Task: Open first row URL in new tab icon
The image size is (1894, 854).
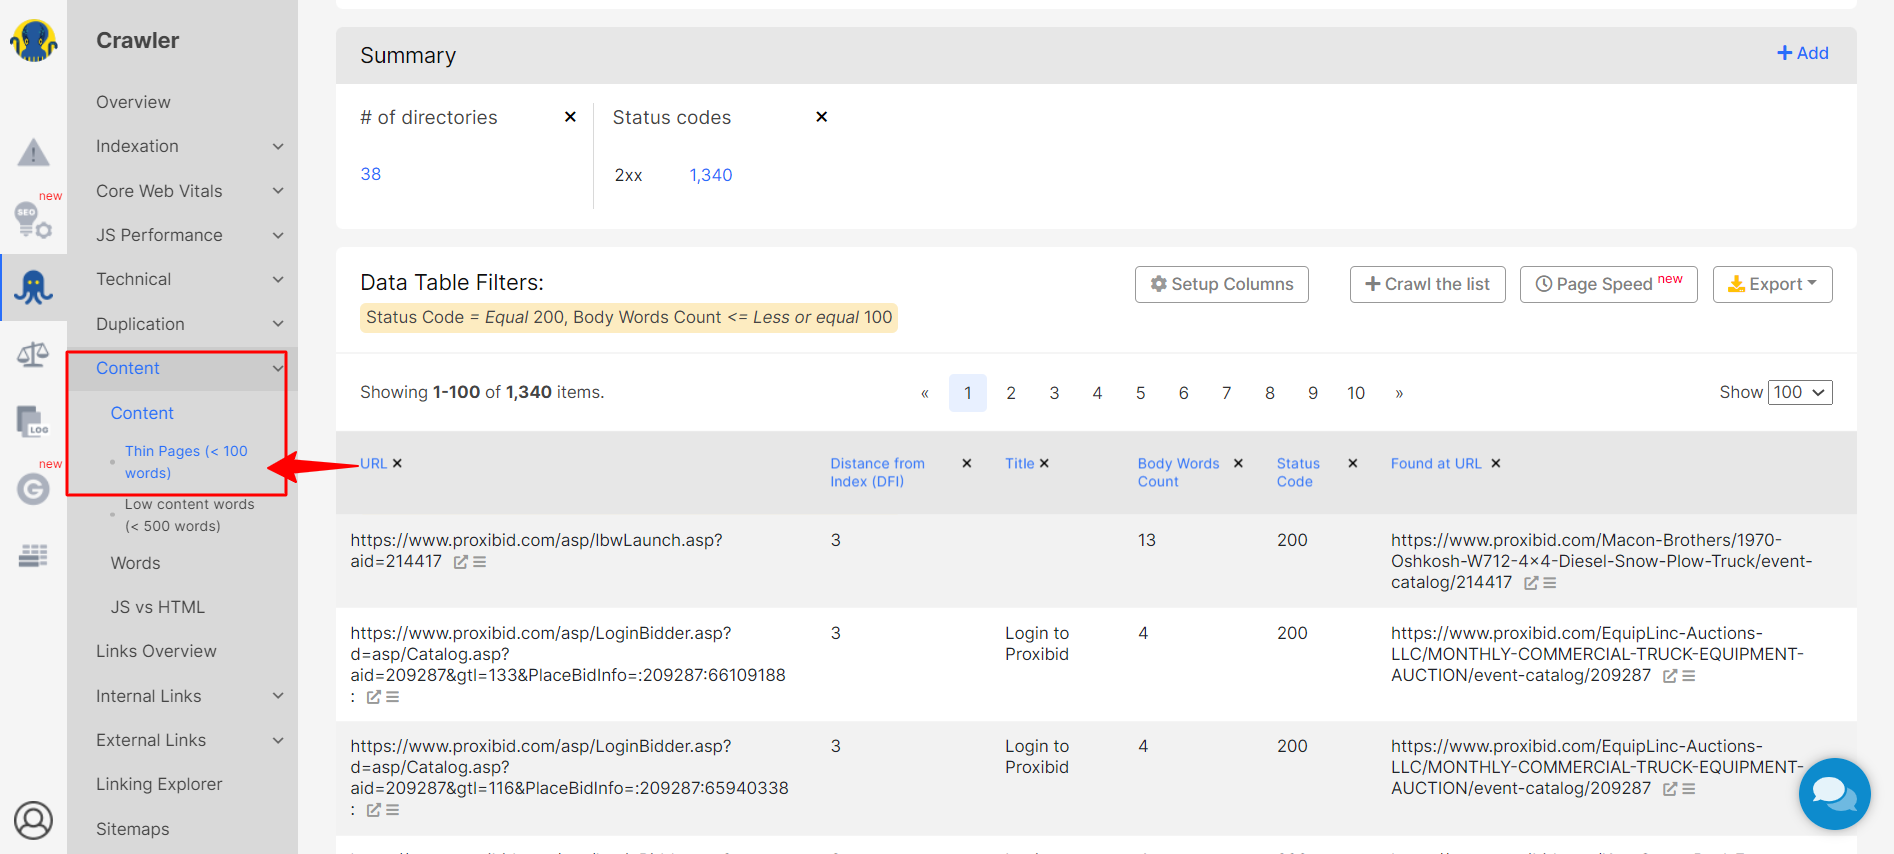Action: pyautogui.click(x=461, y=562)
